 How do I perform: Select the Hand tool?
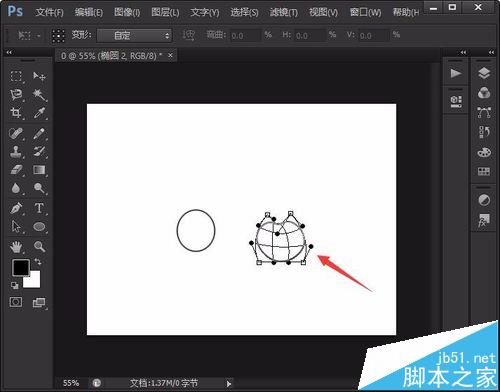(x=16, y=247)
